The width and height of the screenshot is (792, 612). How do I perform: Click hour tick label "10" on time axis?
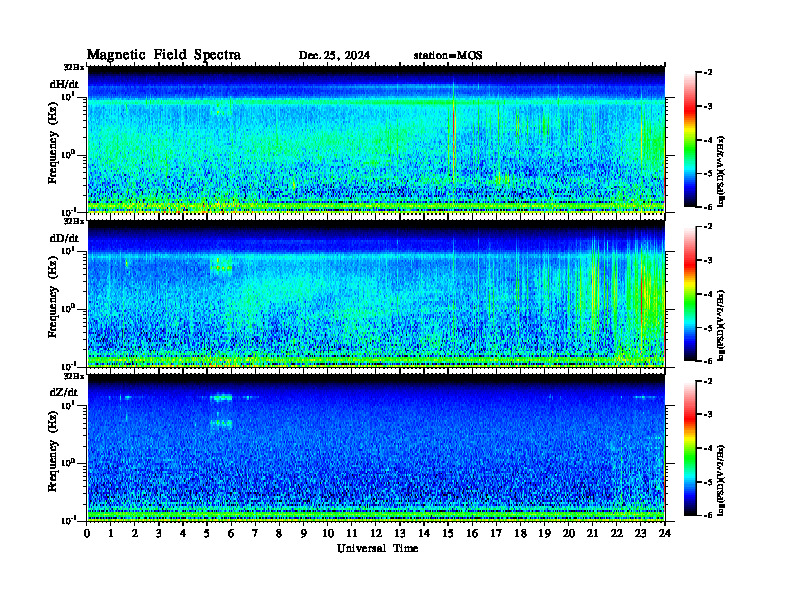[328, 533]
